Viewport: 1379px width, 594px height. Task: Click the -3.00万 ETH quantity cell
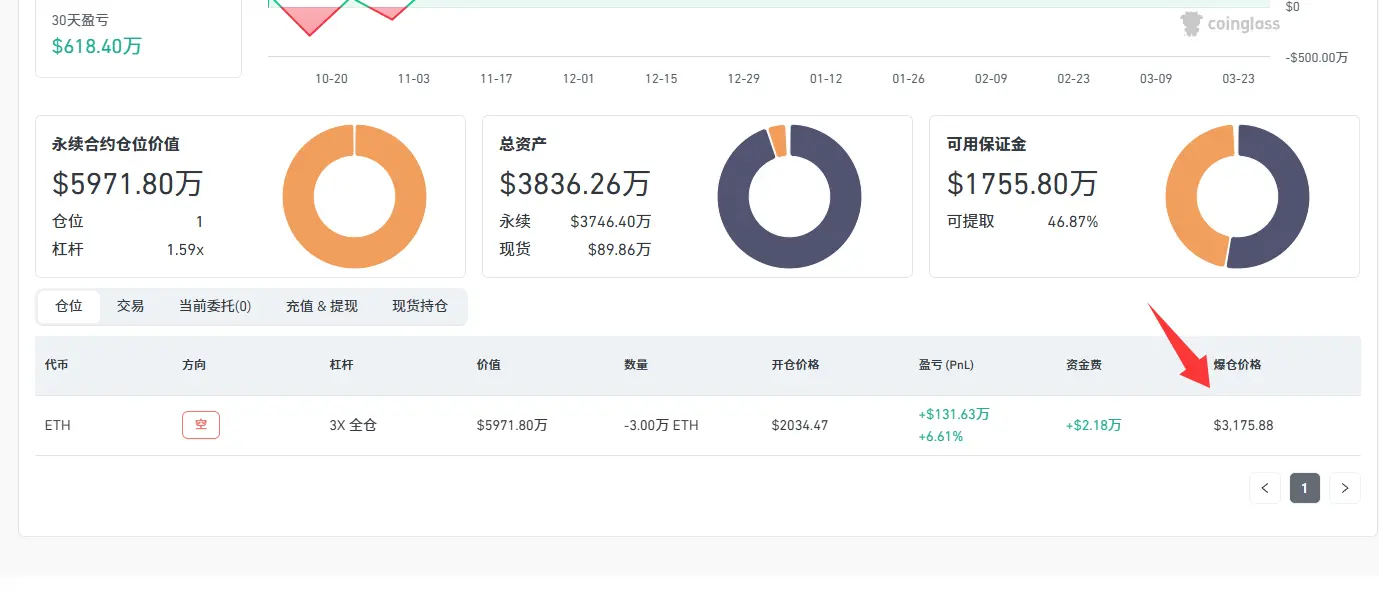pyautogui.click(x=661, y=425)
